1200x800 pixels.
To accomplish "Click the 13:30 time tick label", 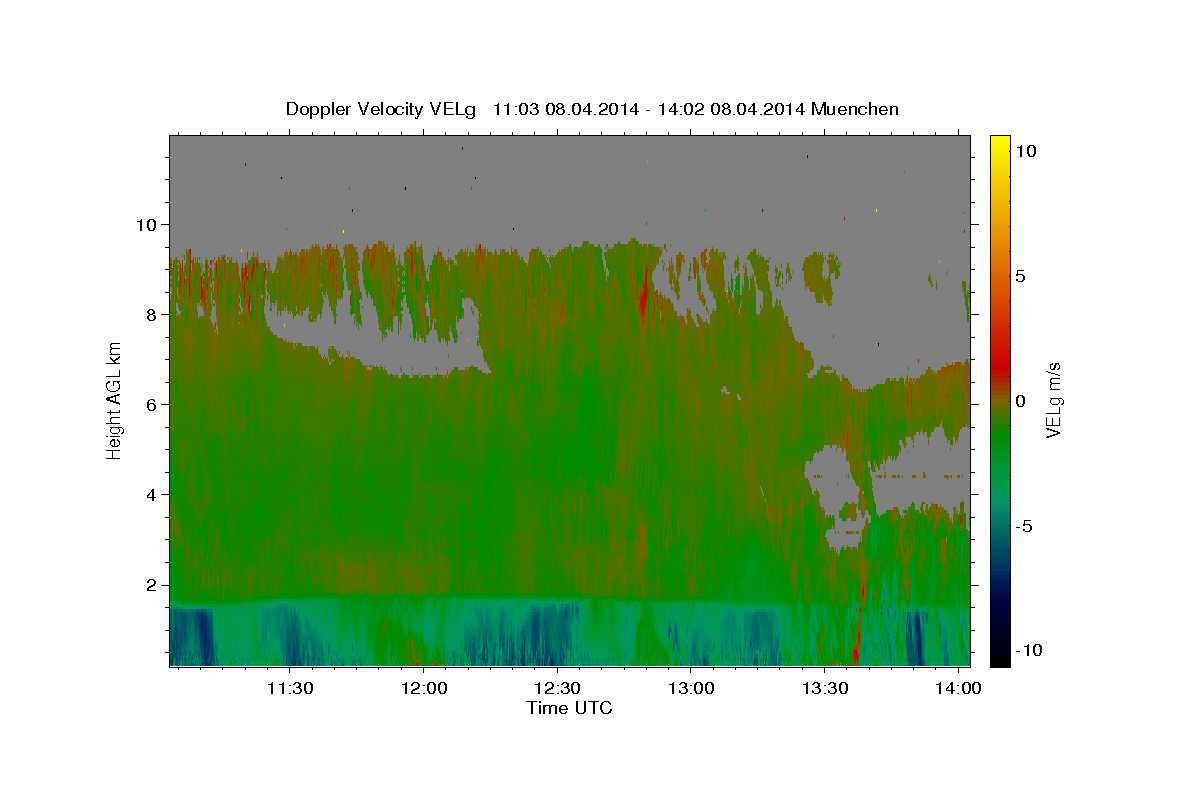I will click(x=824, y=689).
